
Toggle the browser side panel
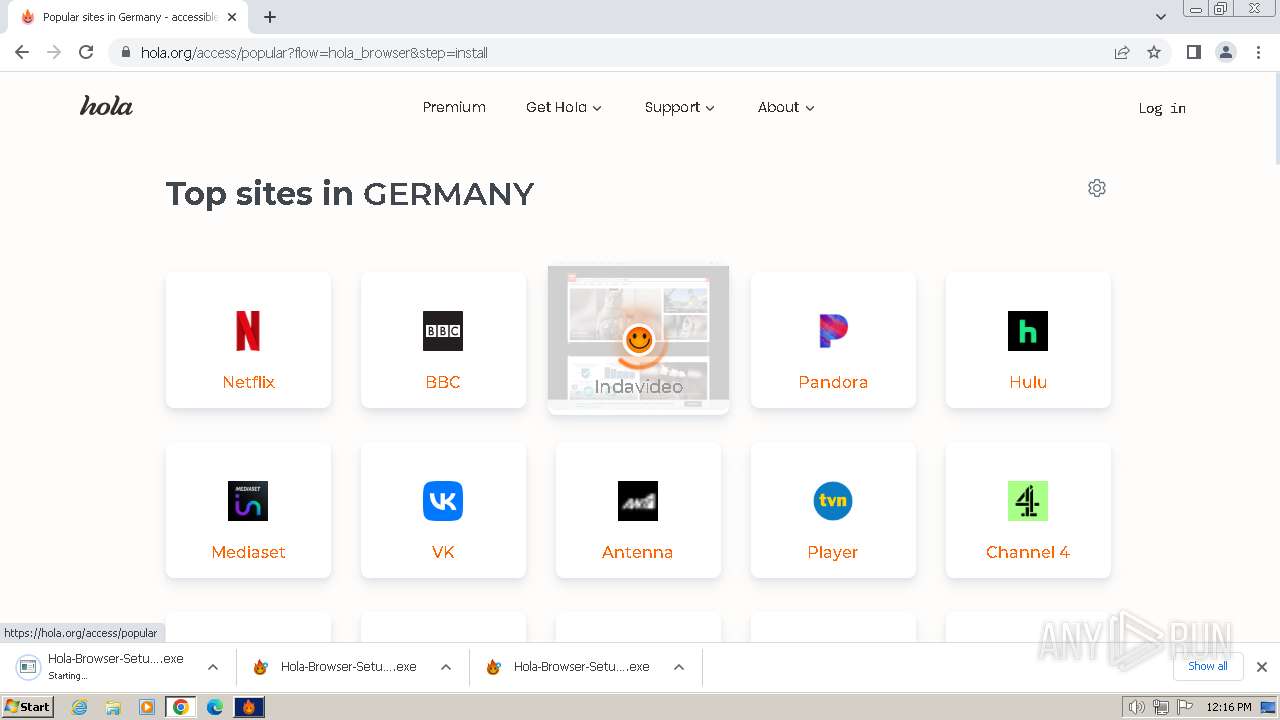point(1194,52)
